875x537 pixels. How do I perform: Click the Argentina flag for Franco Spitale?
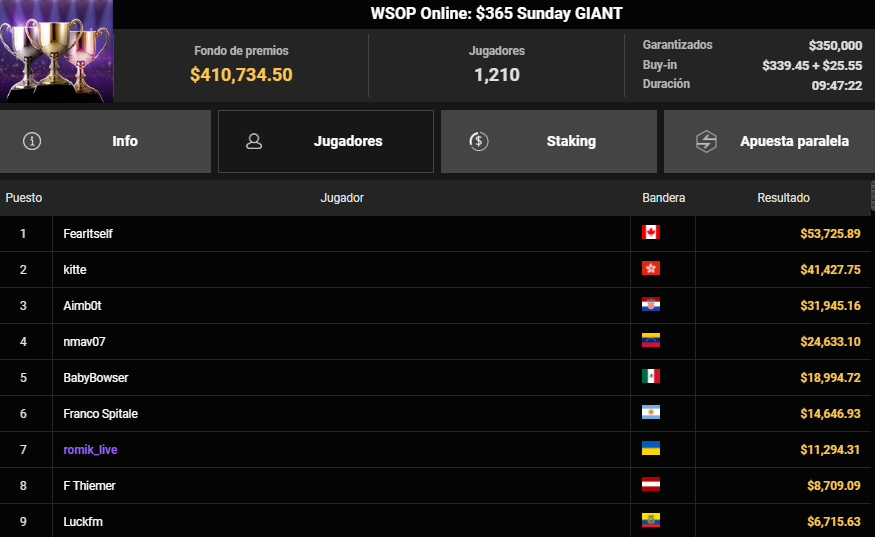651,413
